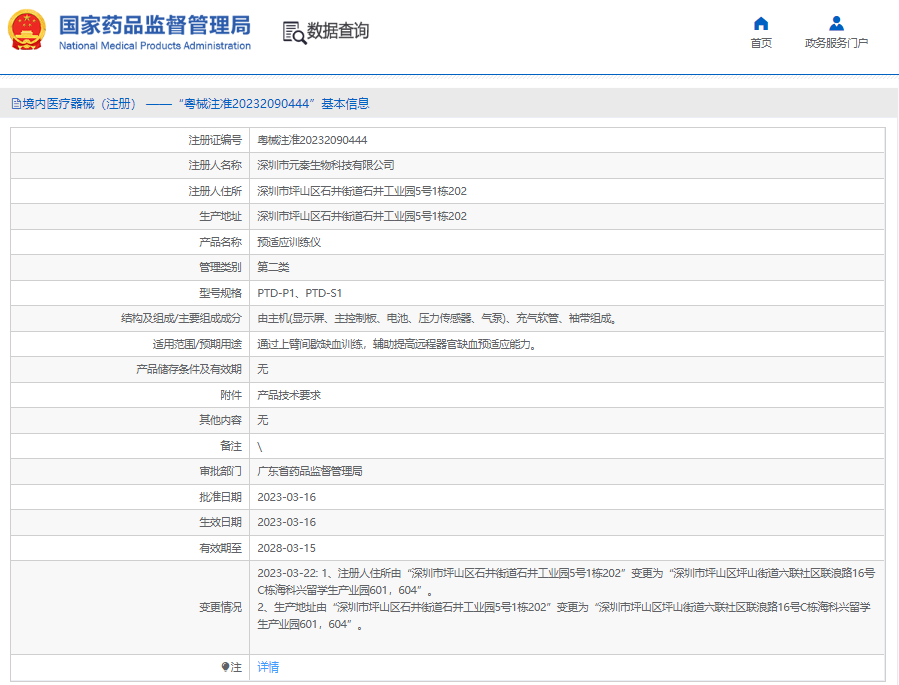Click the 注册人名称 row label
This screenshot has height=685, width=899.
click(x=215, y=165)
